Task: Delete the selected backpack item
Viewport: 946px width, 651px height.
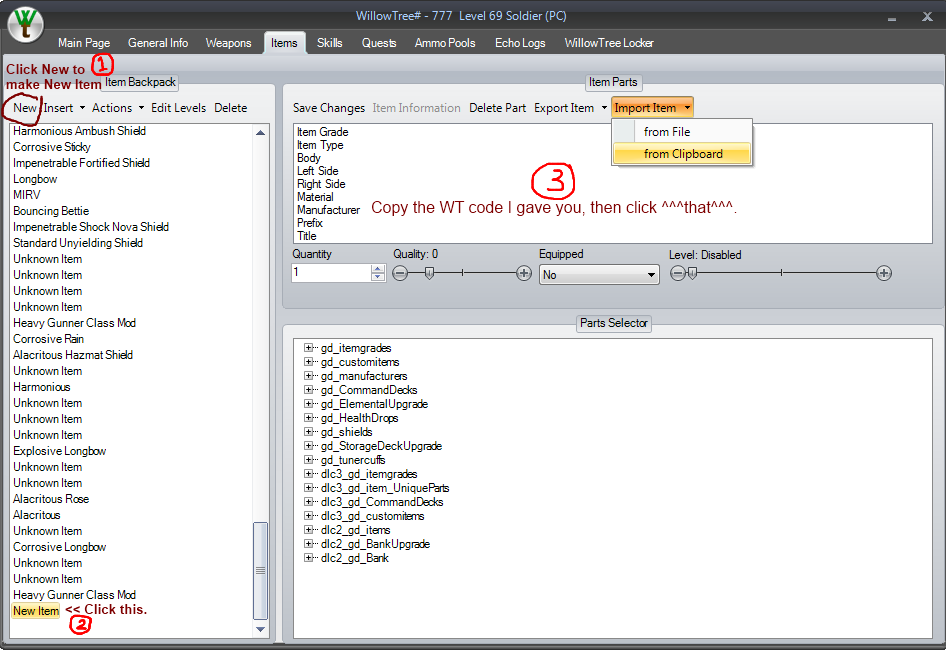Action: click(230, 108)
